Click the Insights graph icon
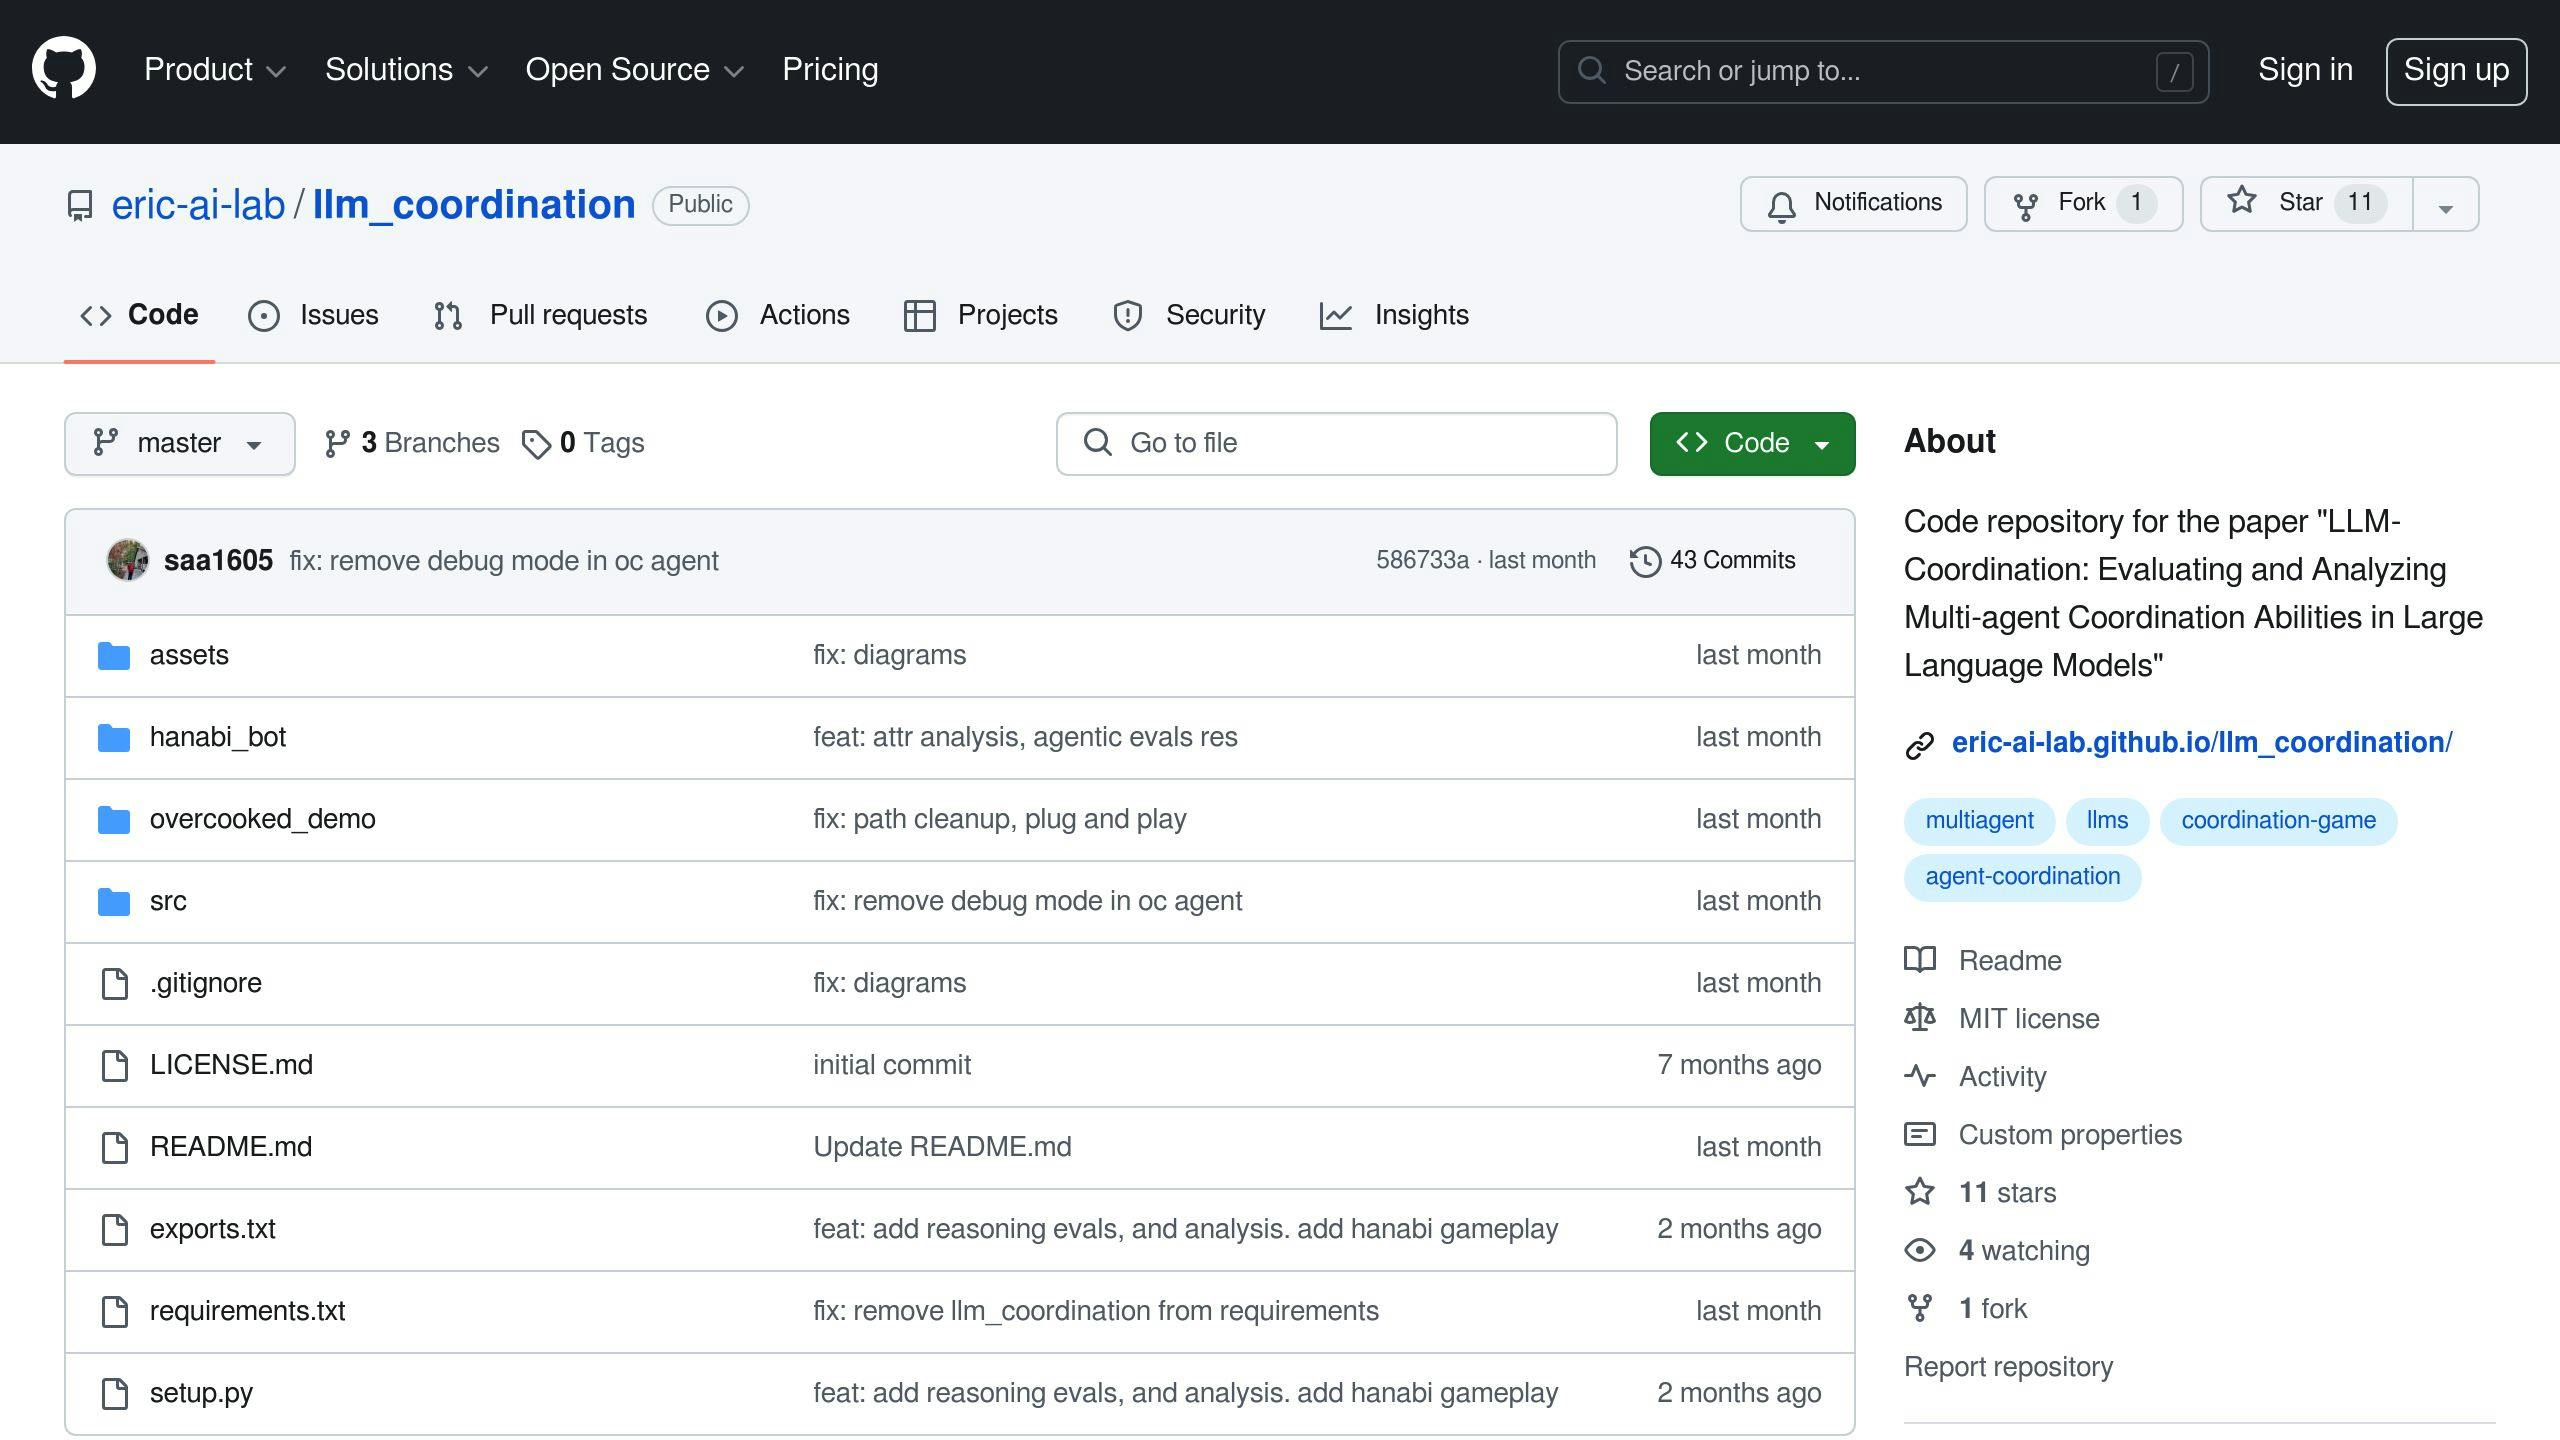Viewport: 2560px width, 1440px height. (1336, 315)
